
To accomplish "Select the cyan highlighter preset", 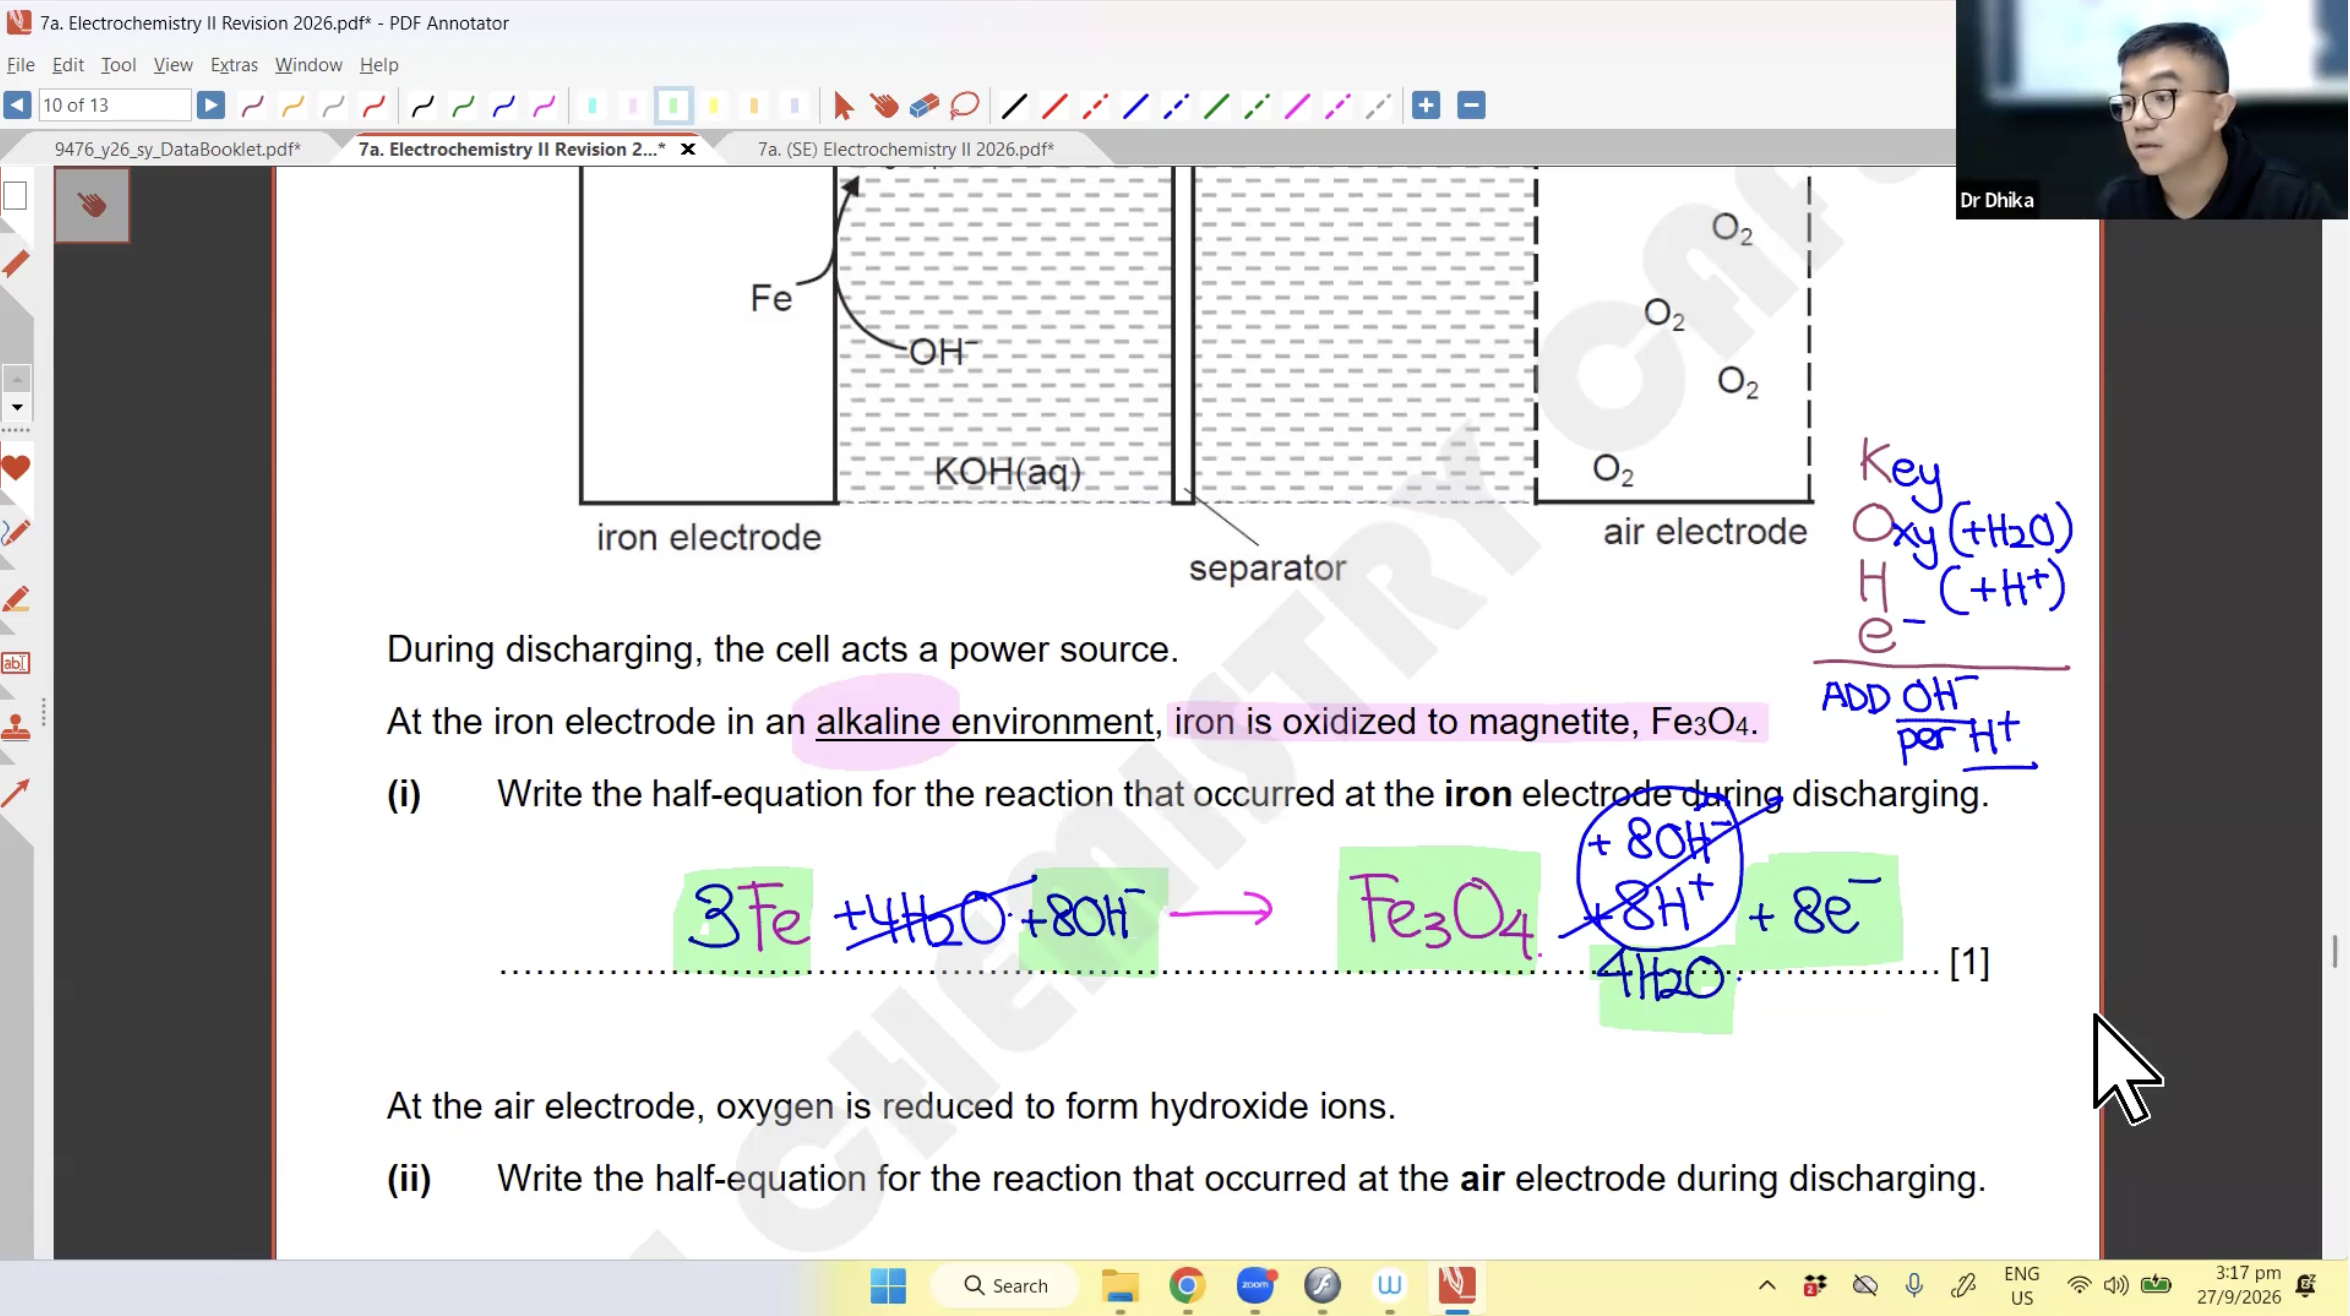I will 592,105.
